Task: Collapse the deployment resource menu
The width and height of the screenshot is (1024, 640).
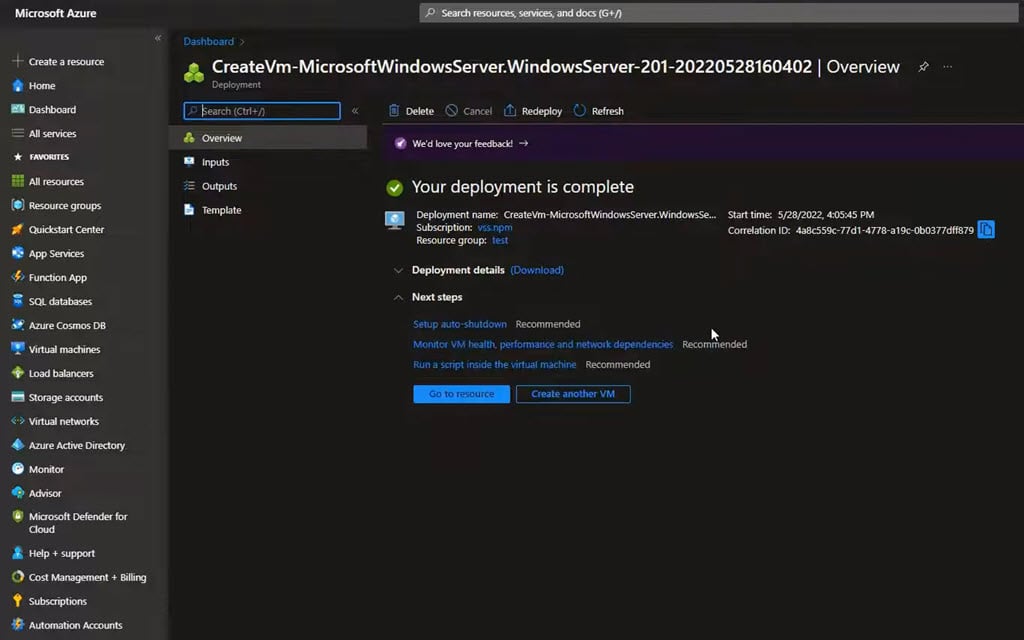Action: 355,111
